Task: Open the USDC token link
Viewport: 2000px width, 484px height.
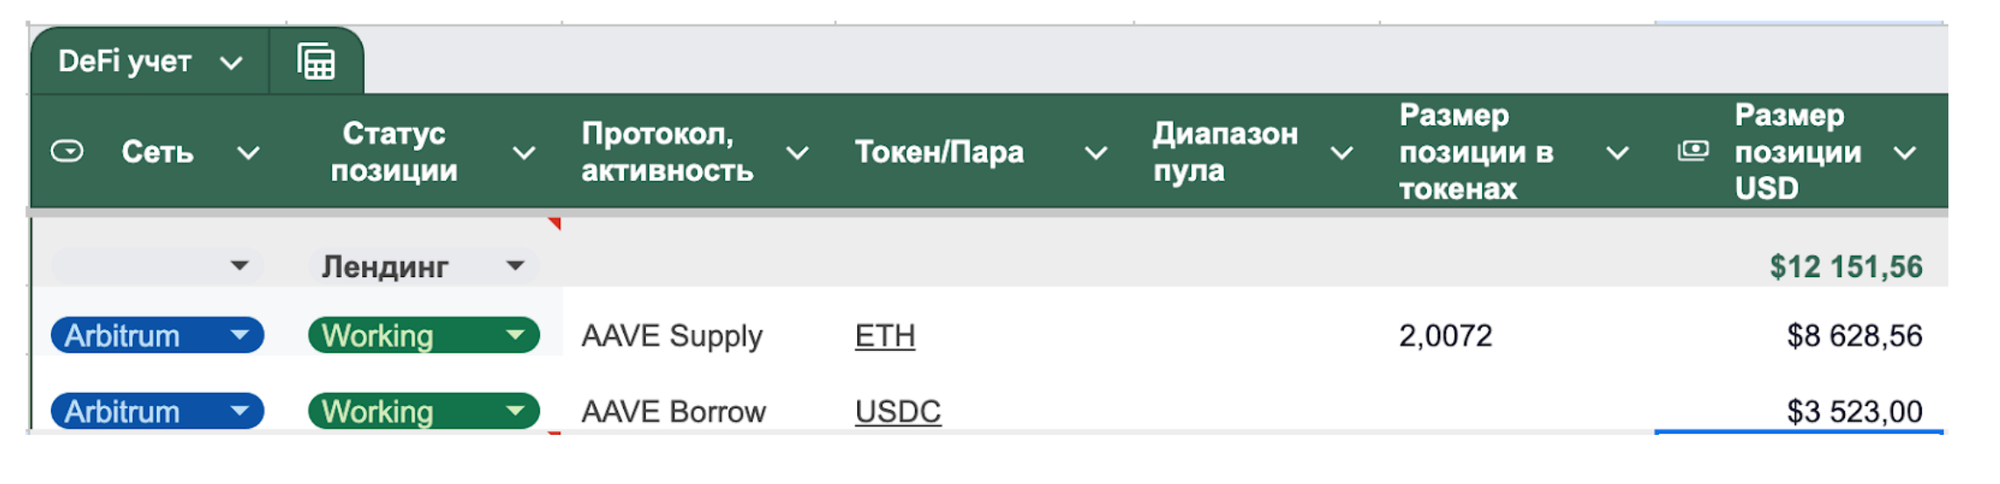Action: coord(898,411)
